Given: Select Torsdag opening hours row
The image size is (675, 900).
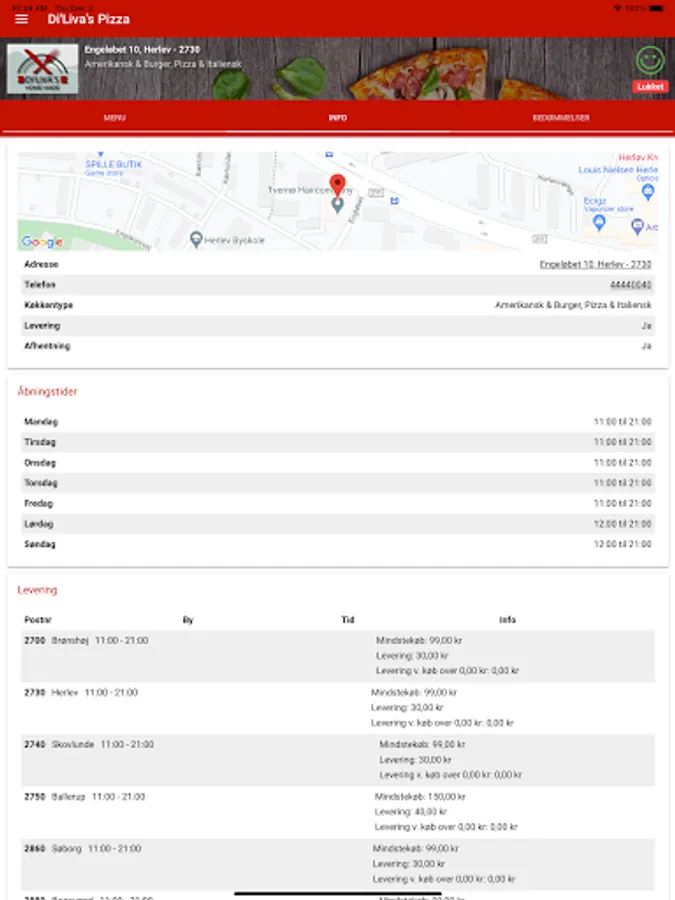Looking at the screenshot, I should pyautogui.click(x=338, y=483).
